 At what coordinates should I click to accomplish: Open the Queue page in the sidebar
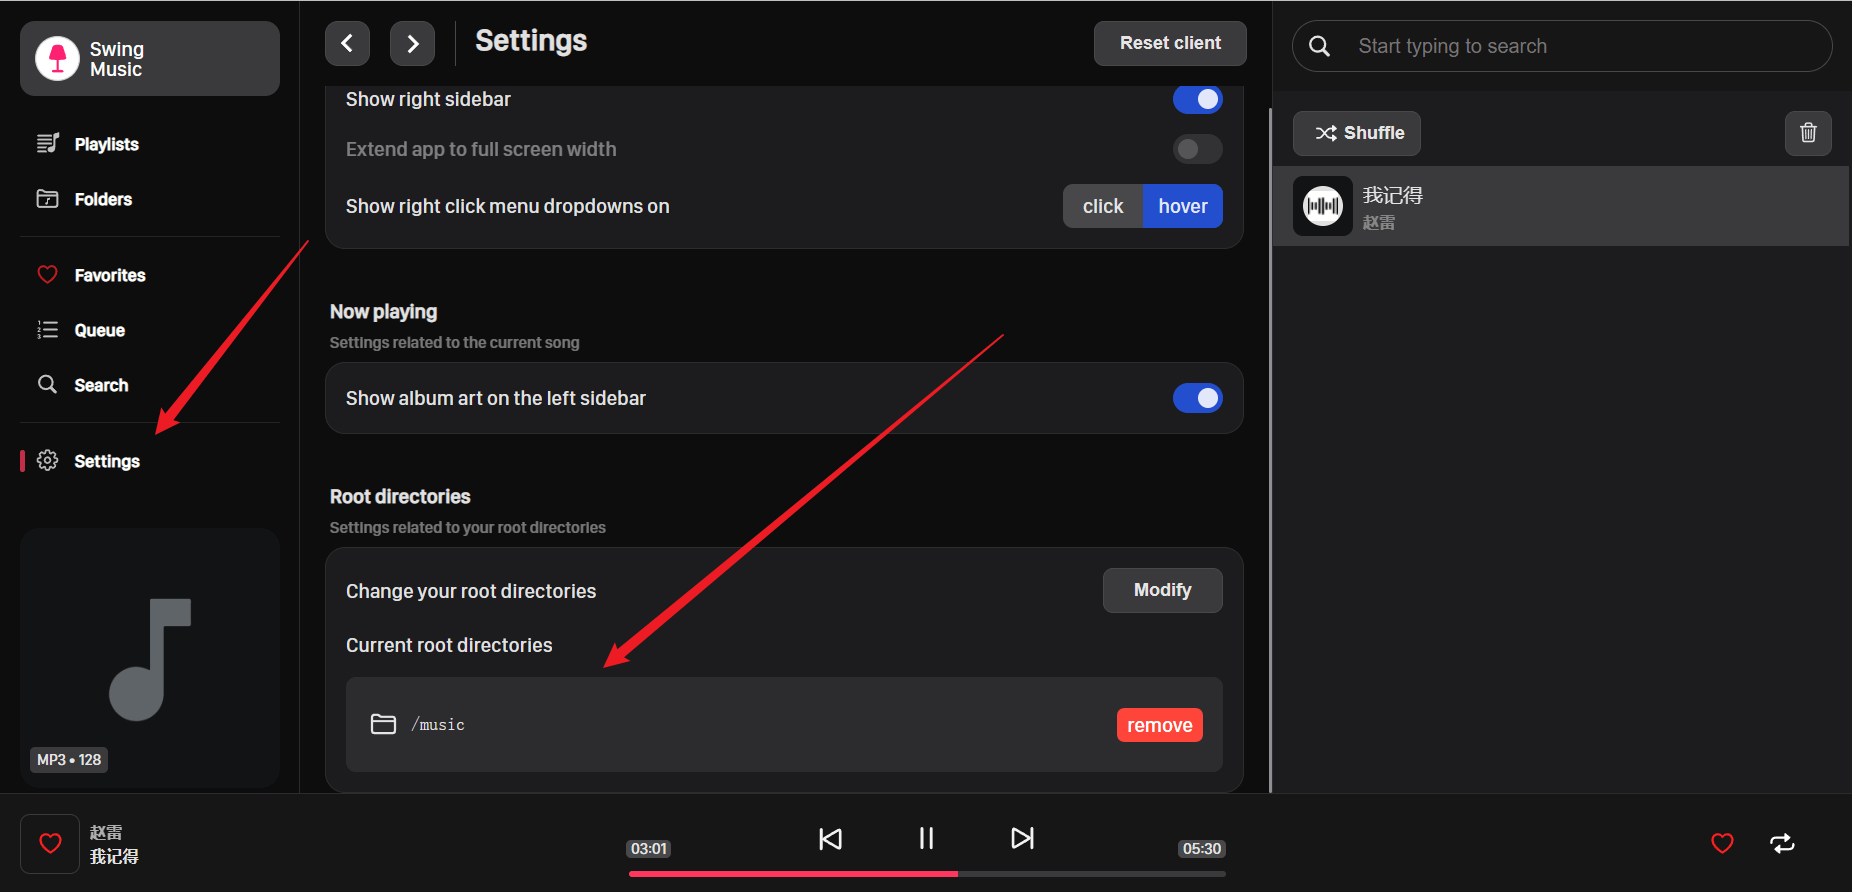click(99, 330)
